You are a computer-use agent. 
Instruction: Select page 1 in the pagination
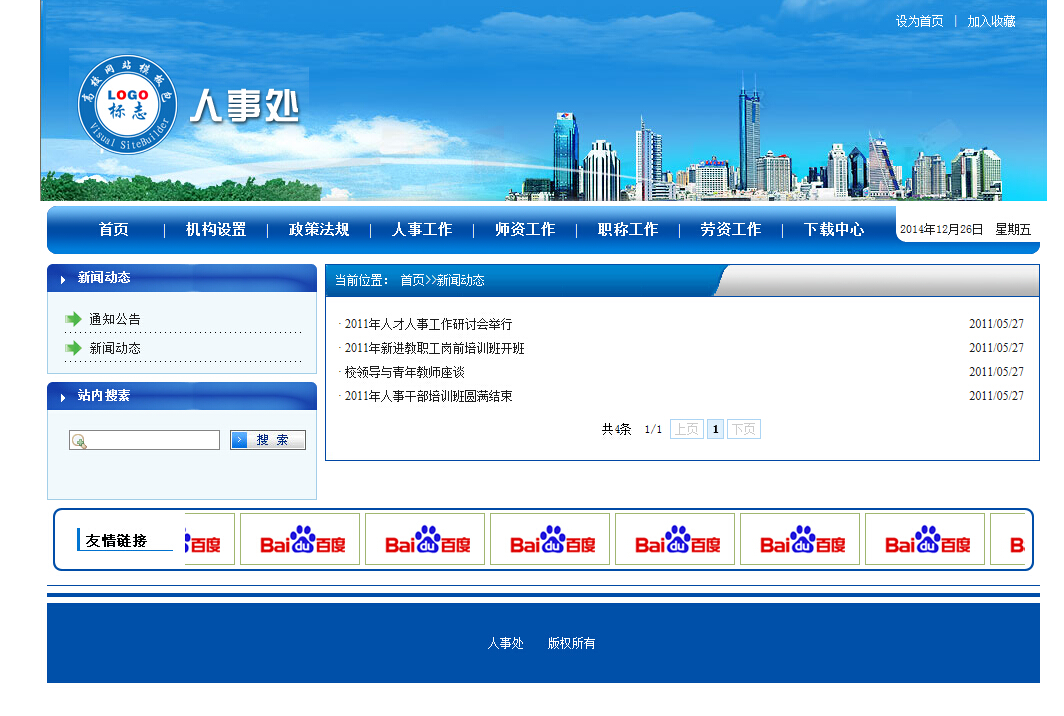coord(715,429)
